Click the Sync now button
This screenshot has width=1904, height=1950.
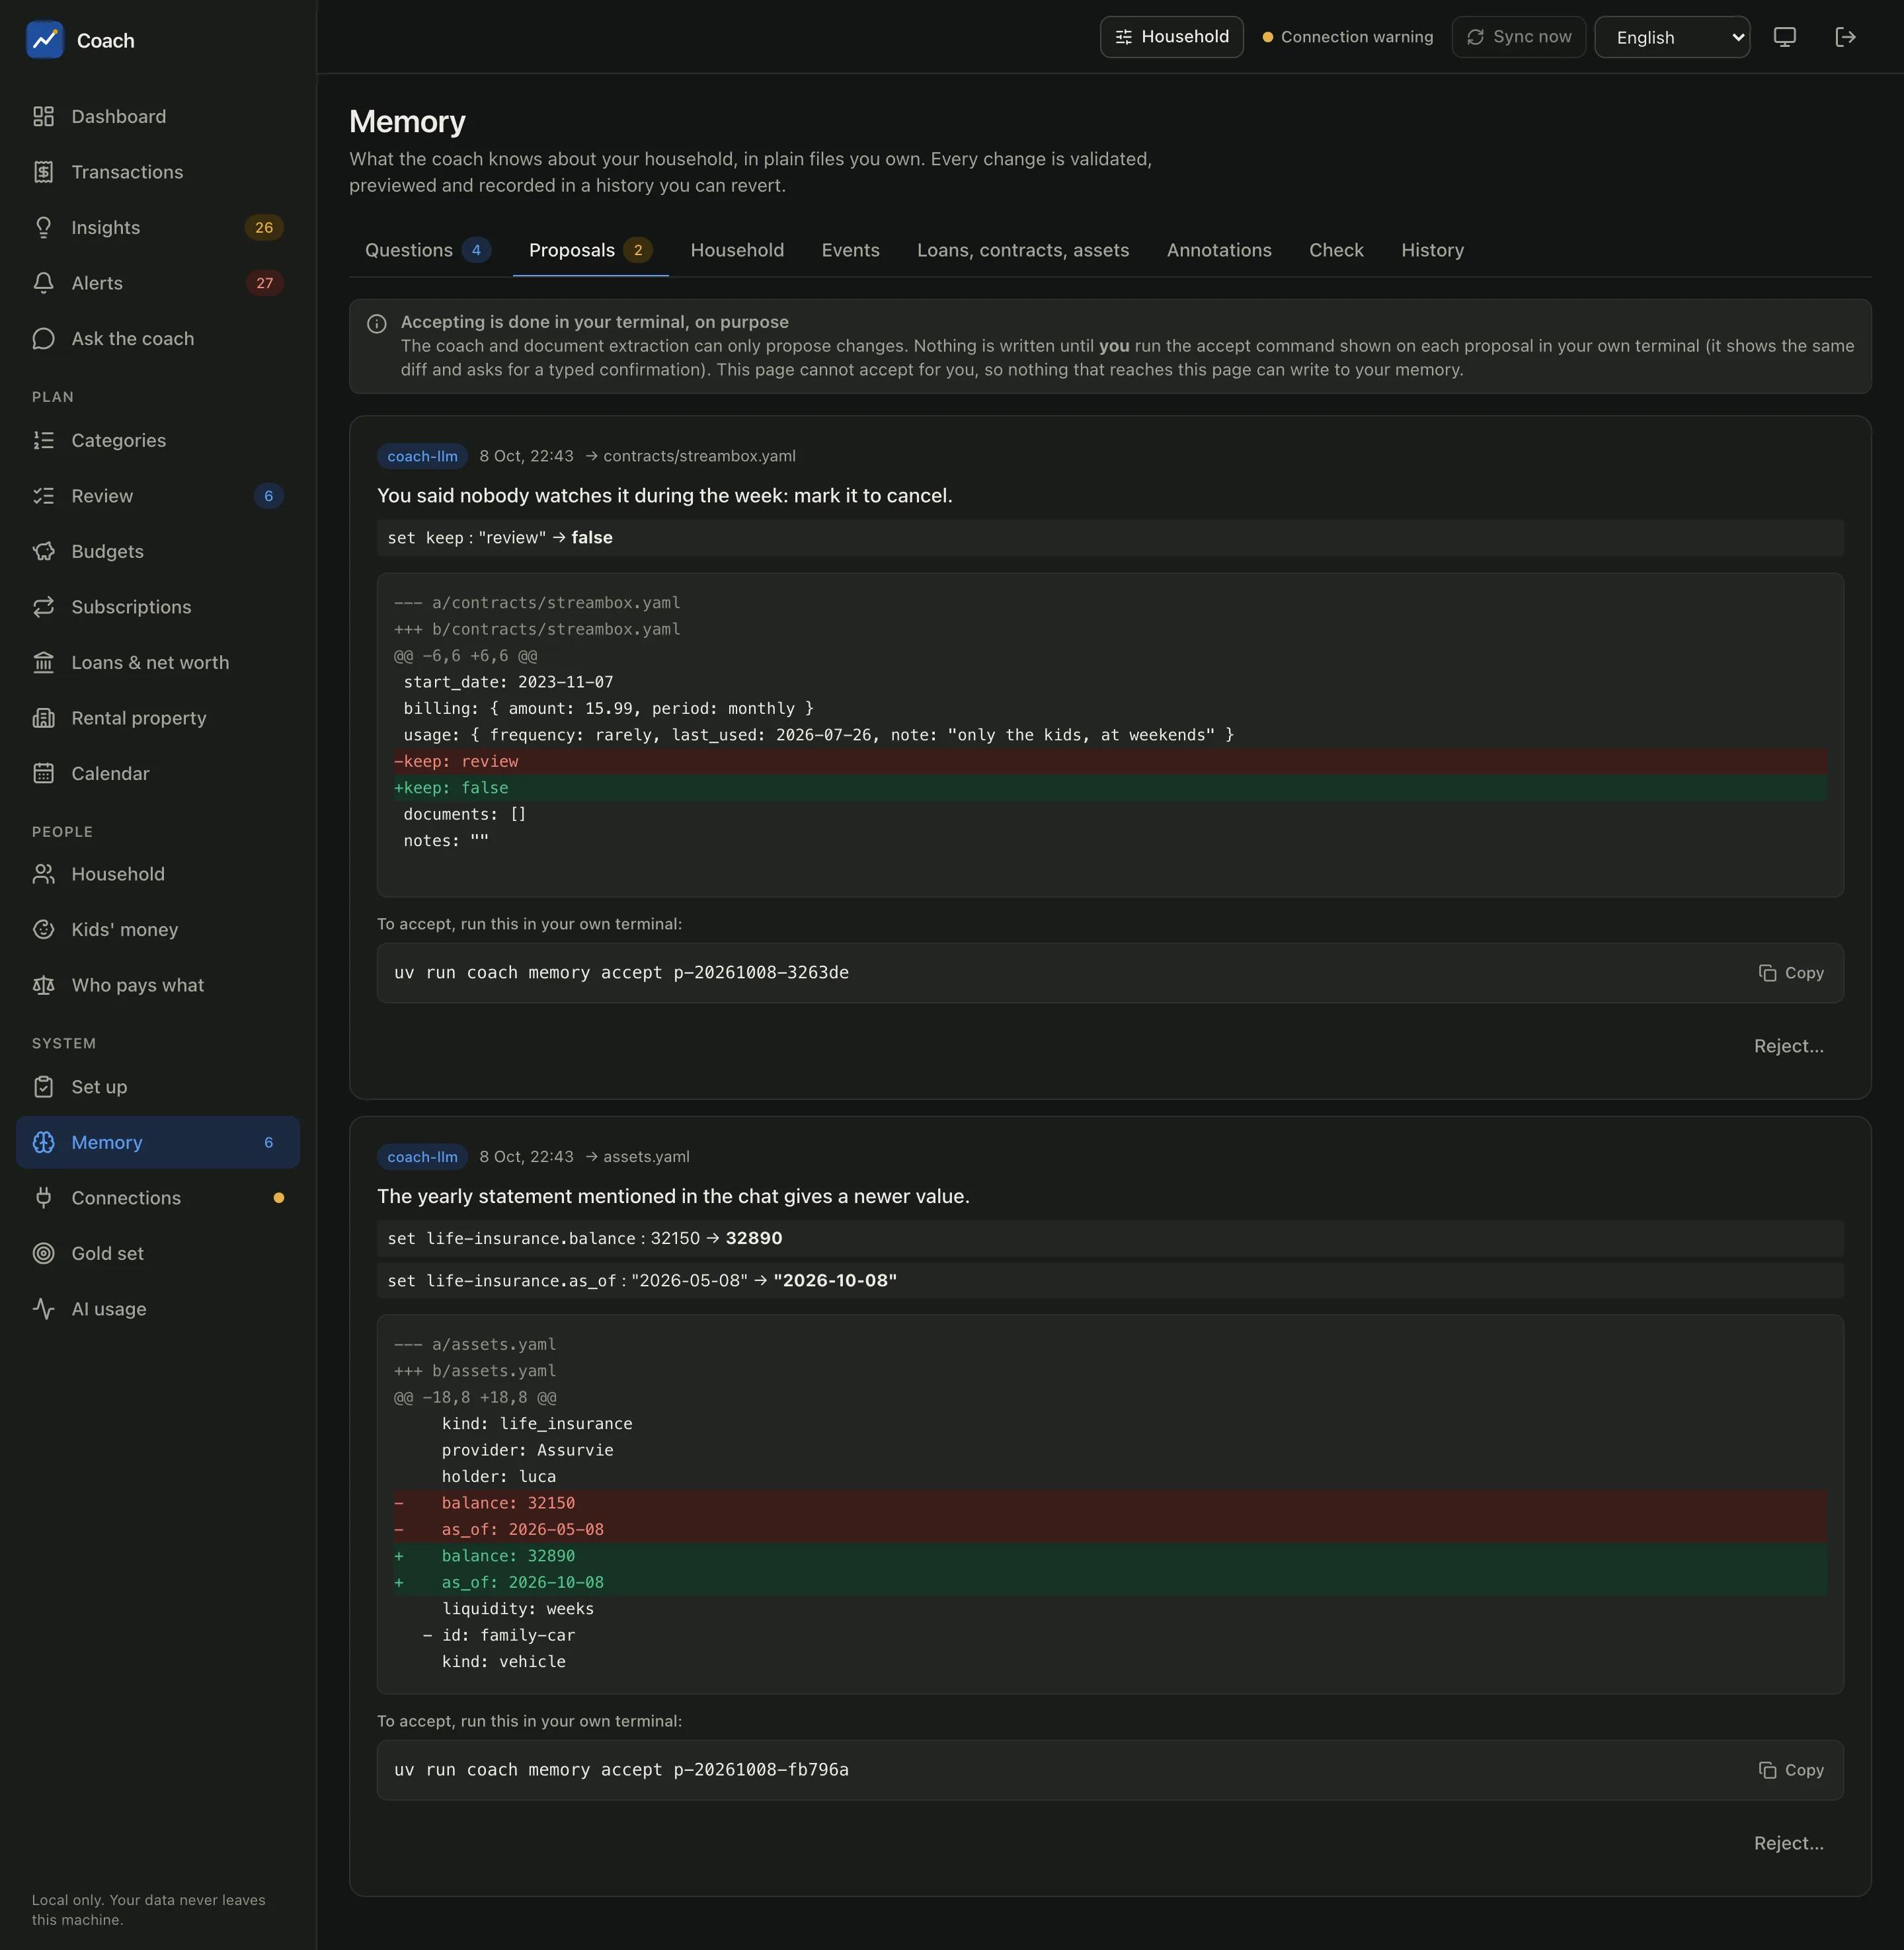[1518, 37]
